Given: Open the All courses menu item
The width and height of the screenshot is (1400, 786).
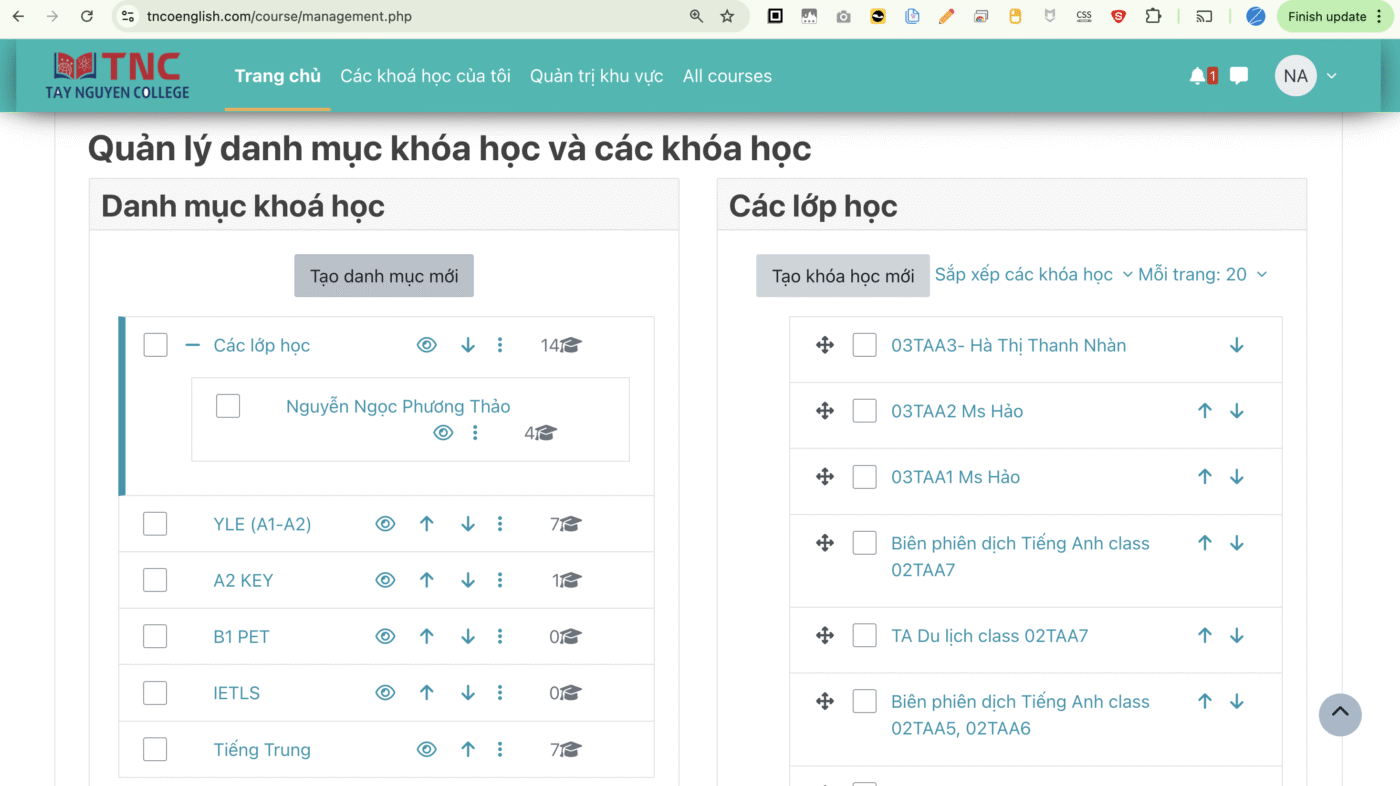Looking at the screenshot, I should pos(727,76).
